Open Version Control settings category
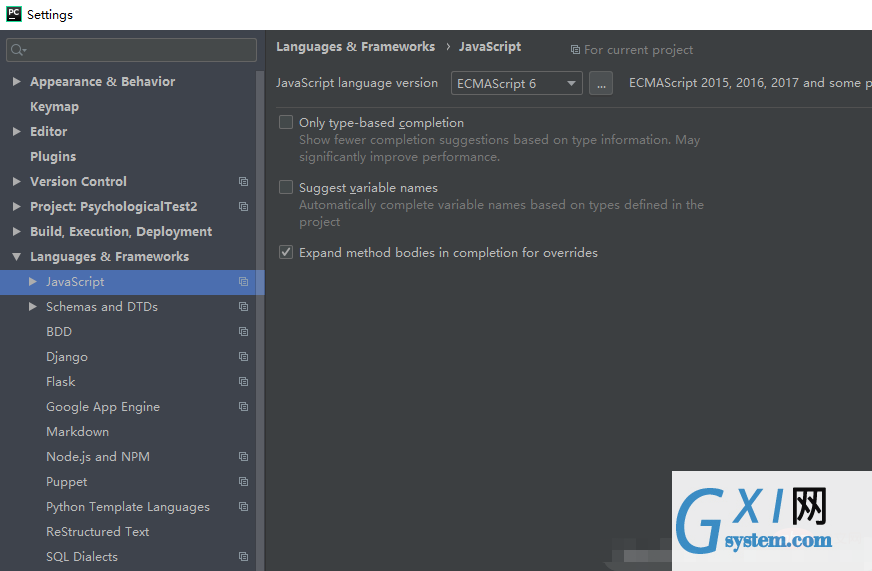 [78, 182]
